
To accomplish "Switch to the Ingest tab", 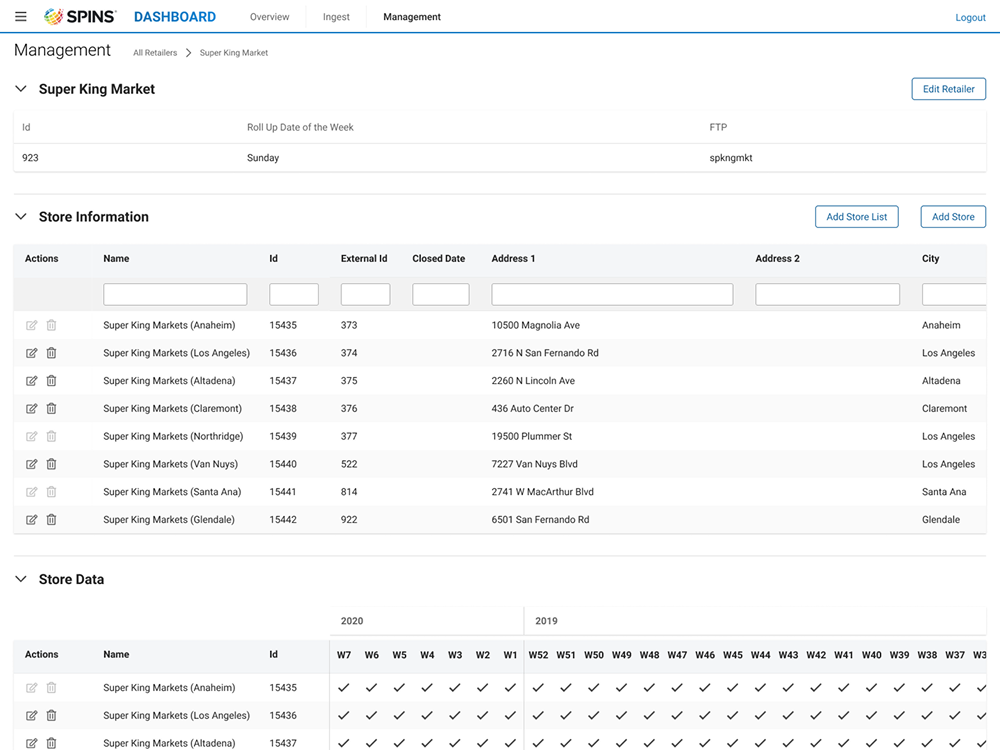I will (x=336, y=17).
